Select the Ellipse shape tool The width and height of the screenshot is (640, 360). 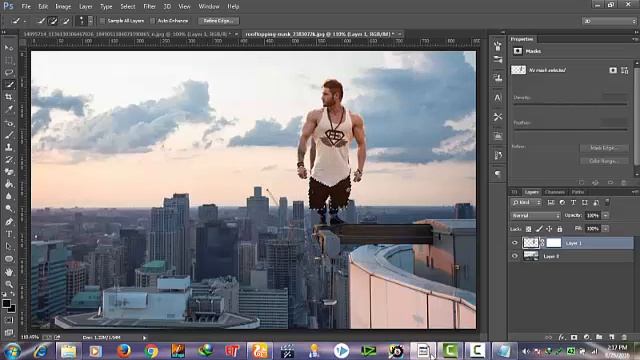(x=9, y=259)
